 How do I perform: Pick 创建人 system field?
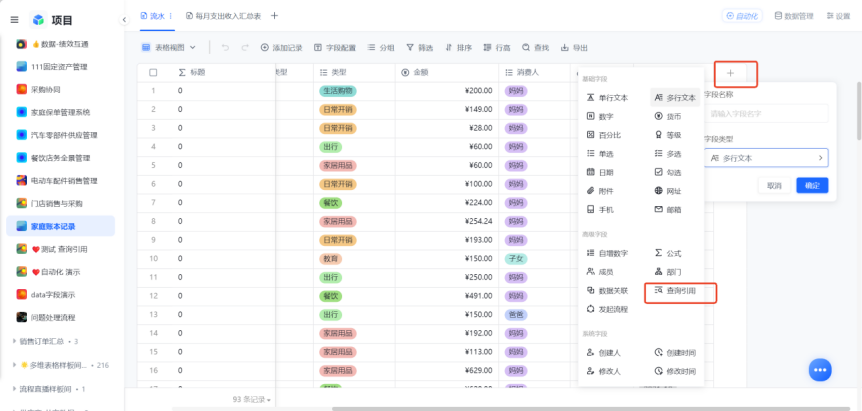coord(604,353)
